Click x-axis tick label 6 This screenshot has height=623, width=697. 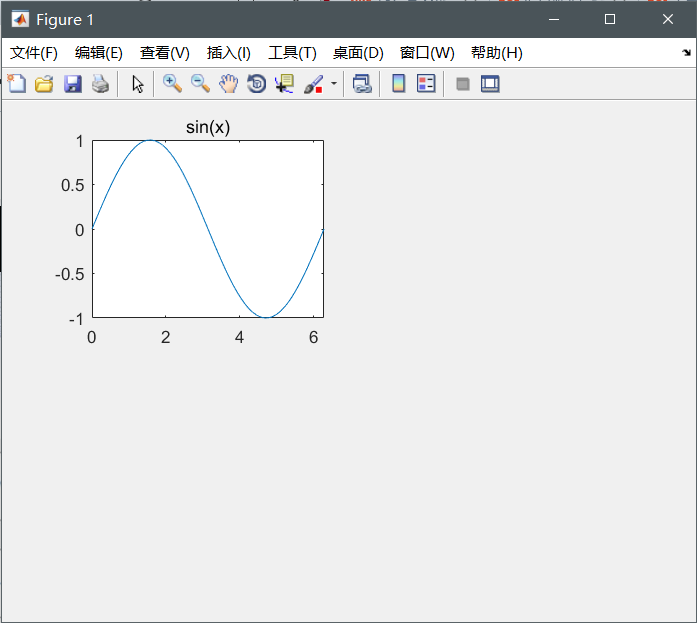coord(313,337)
